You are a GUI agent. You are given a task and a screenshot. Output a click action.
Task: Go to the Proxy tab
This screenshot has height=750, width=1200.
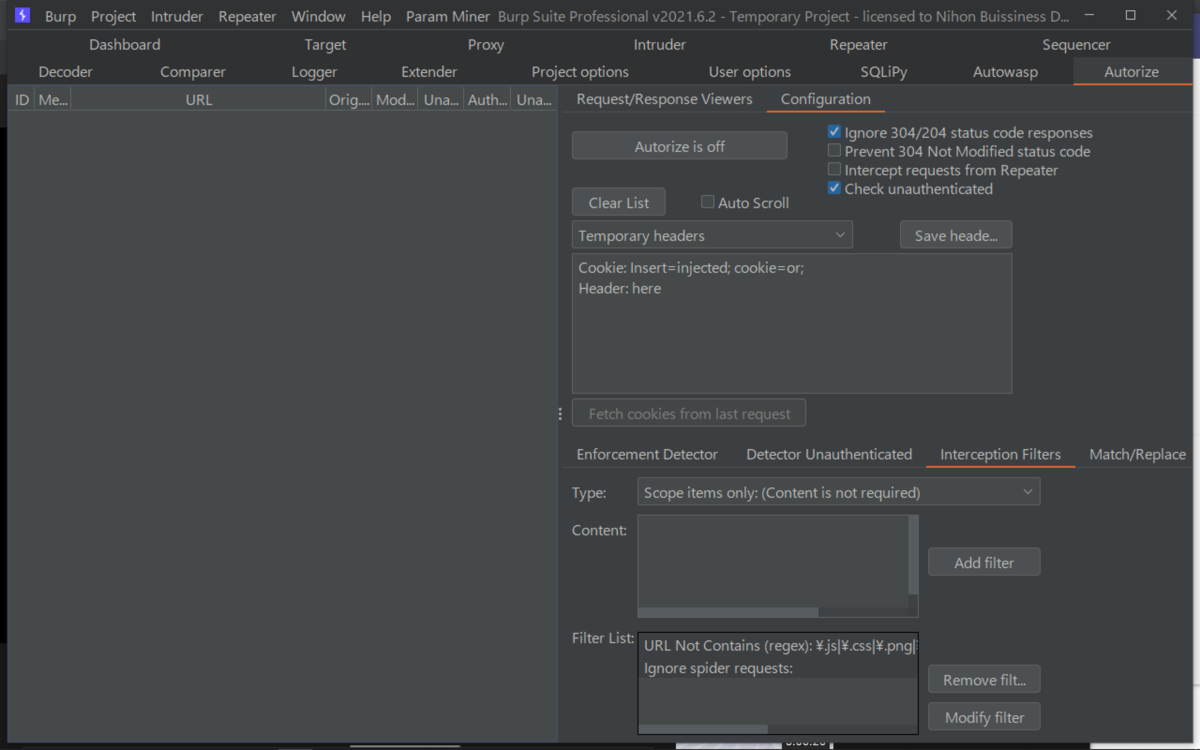(x=486, y=45)
